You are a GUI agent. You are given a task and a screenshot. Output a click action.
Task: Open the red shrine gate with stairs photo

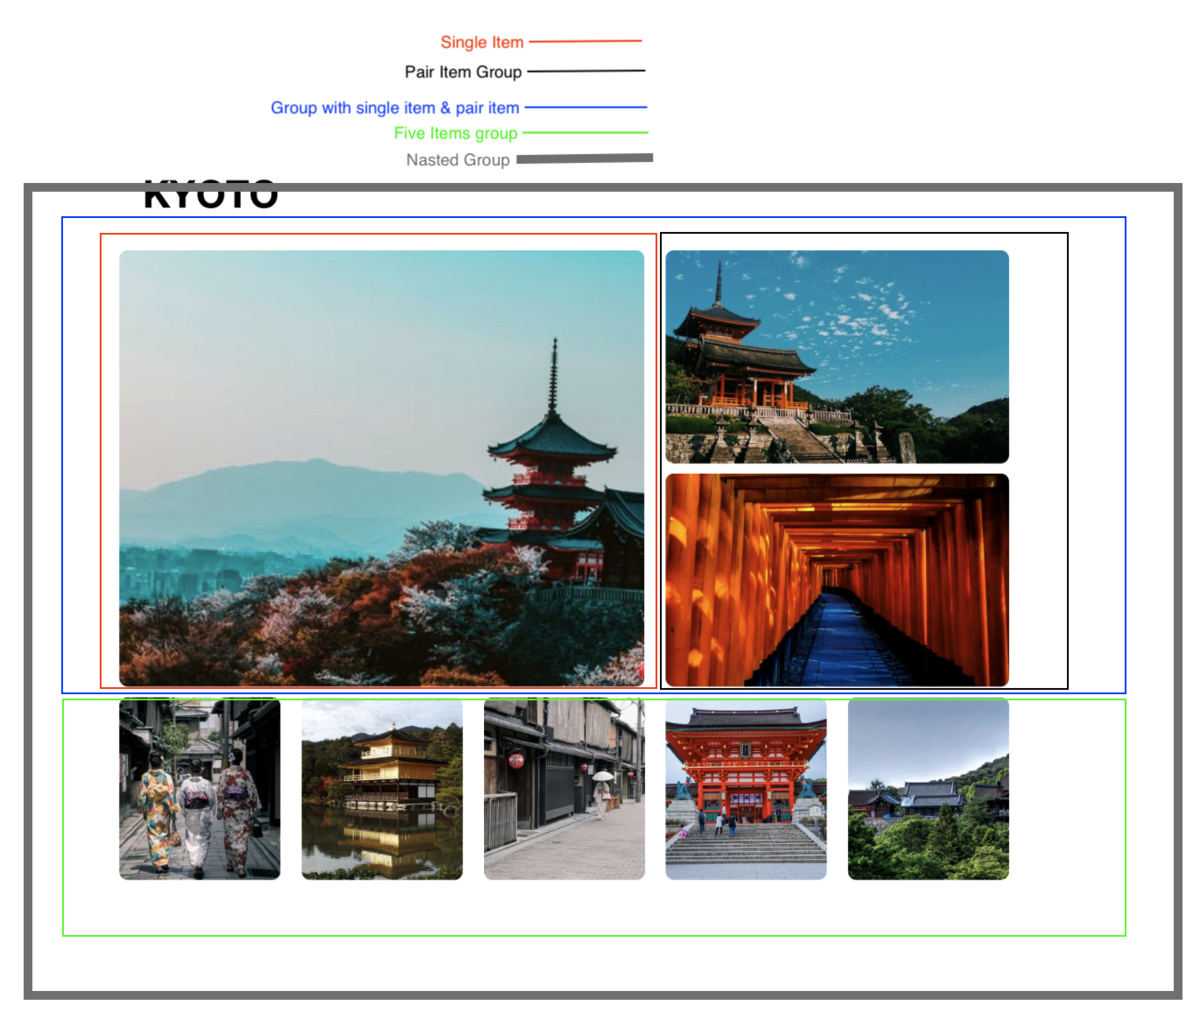tap(746, 789)
